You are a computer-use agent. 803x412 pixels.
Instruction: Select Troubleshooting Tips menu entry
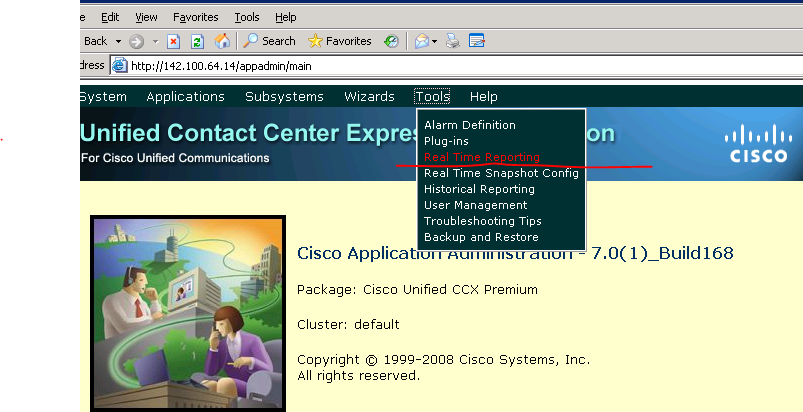click(x=483, y=221)
